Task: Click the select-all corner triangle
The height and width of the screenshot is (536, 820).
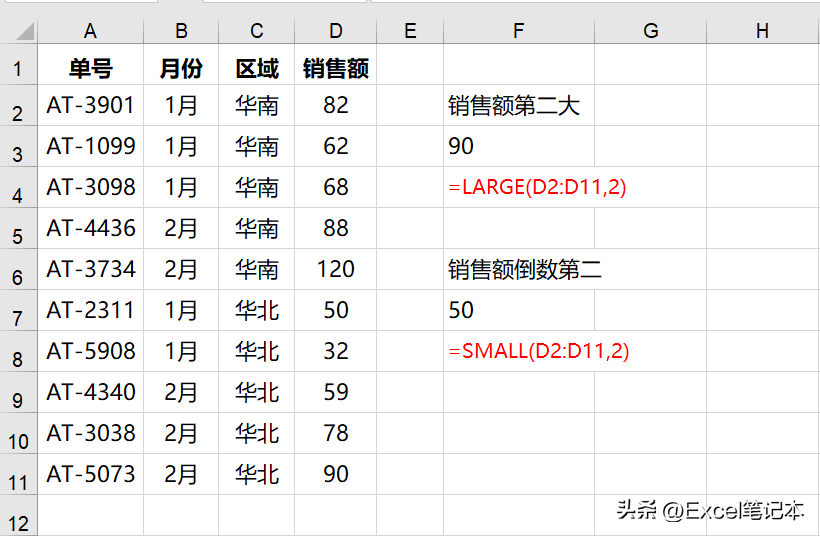Action: pyautogui.click(x=25, y=31)
